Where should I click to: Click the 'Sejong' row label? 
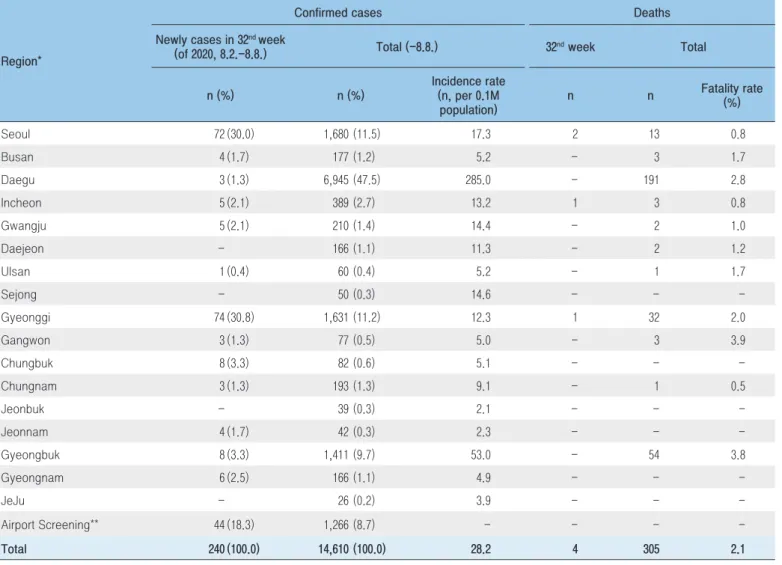[18, 295]
